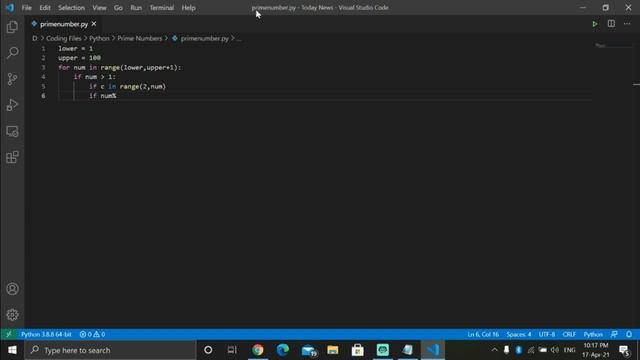Change CRLF end of line sequence
The height and width of the screenshot is (360, 640).
coord(569,334)
